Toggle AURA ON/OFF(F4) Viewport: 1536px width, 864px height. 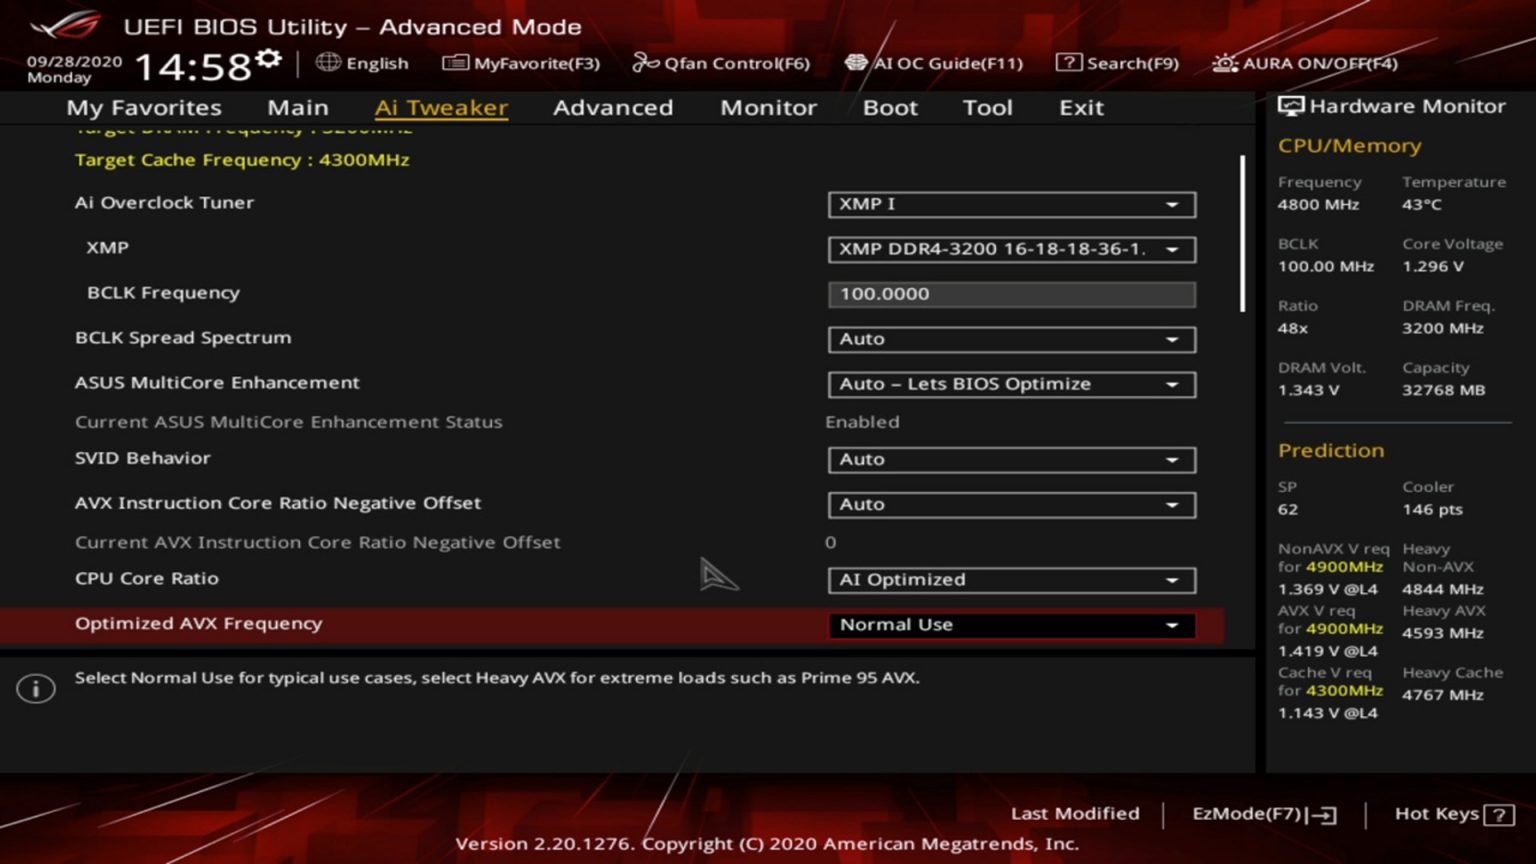(1305, 63)
